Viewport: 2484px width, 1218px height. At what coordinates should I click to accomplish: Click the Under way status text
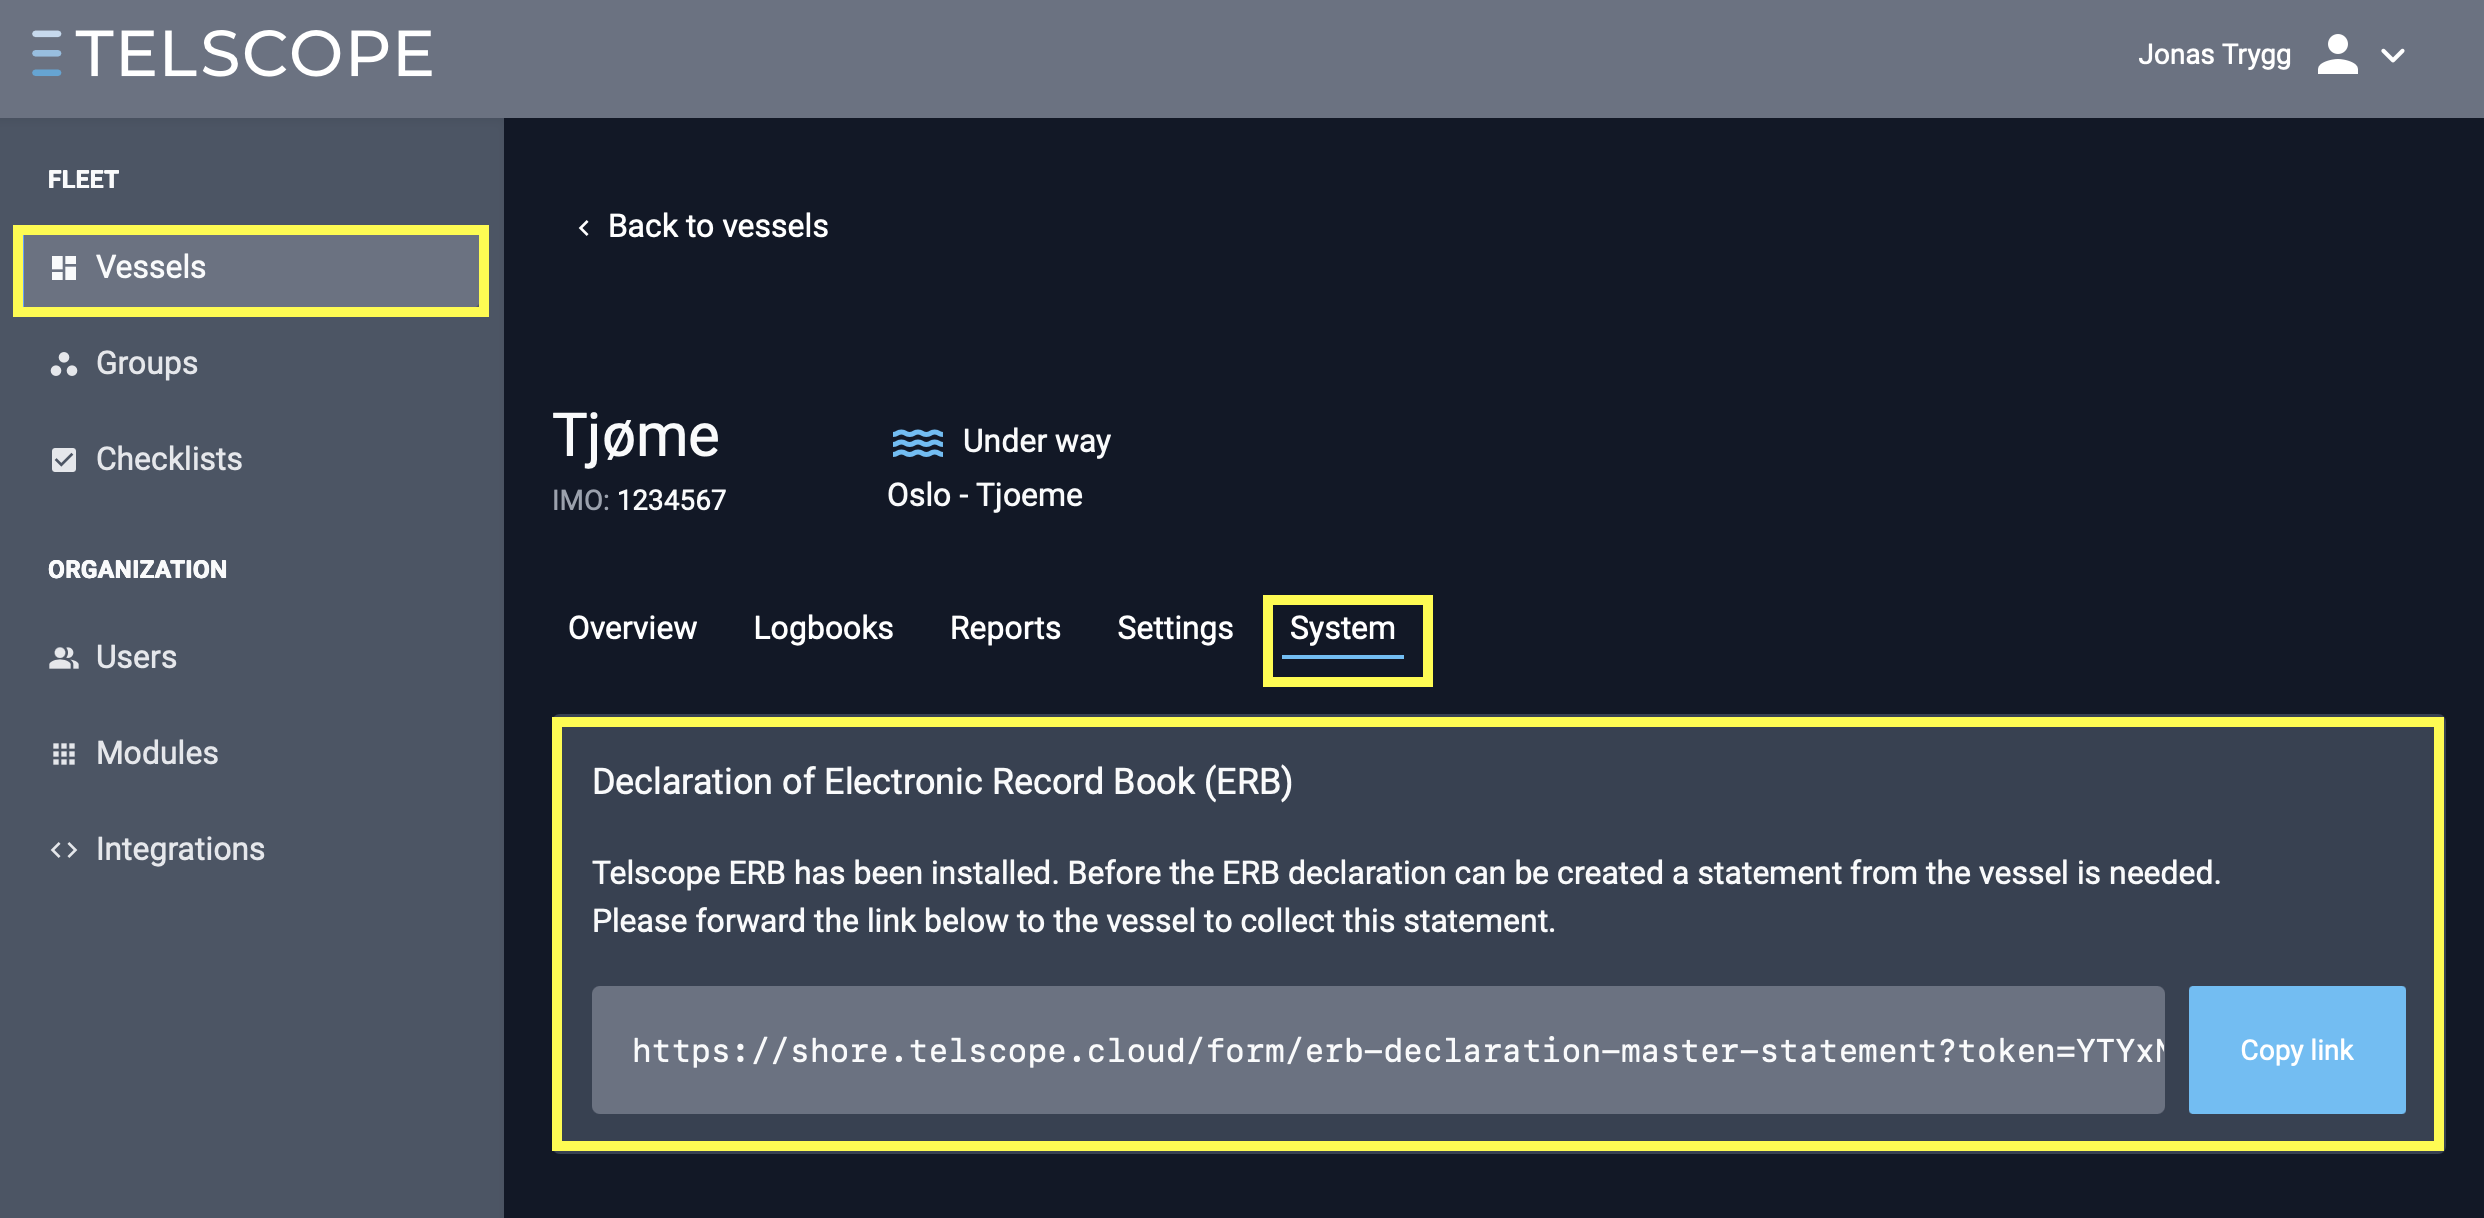click(x=1037, y=441)
